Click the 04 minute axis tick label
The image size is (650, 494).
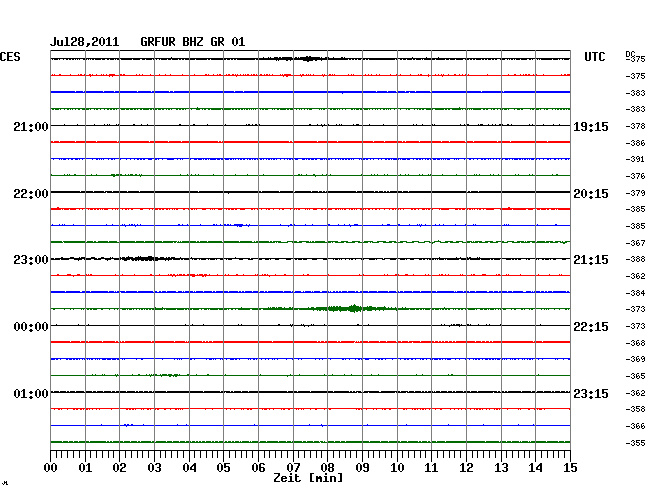tap(189, 468)
